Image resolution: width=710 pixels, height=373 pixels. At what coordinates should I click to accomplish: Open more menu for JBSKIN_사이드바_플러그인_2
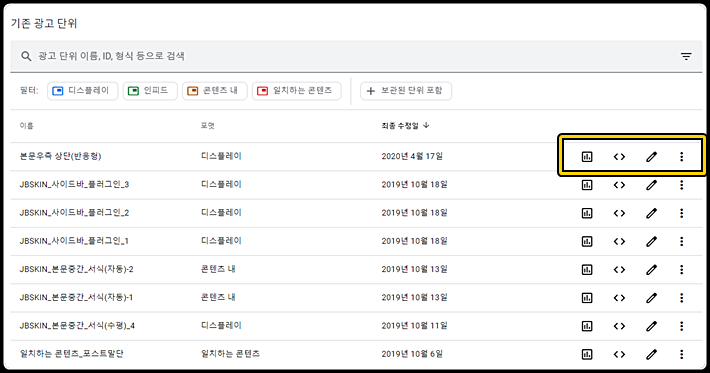coord(681,213)
